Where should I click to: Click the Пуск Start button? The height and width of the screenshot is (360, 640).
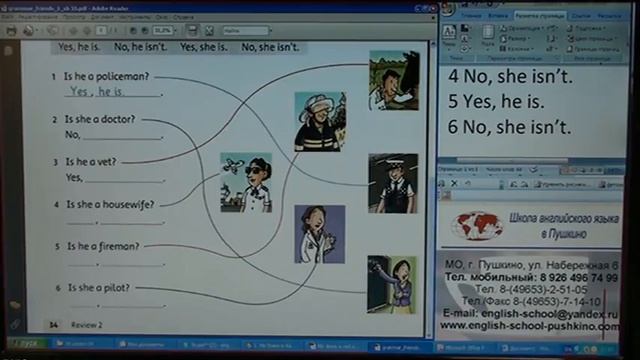pos(28,344)
